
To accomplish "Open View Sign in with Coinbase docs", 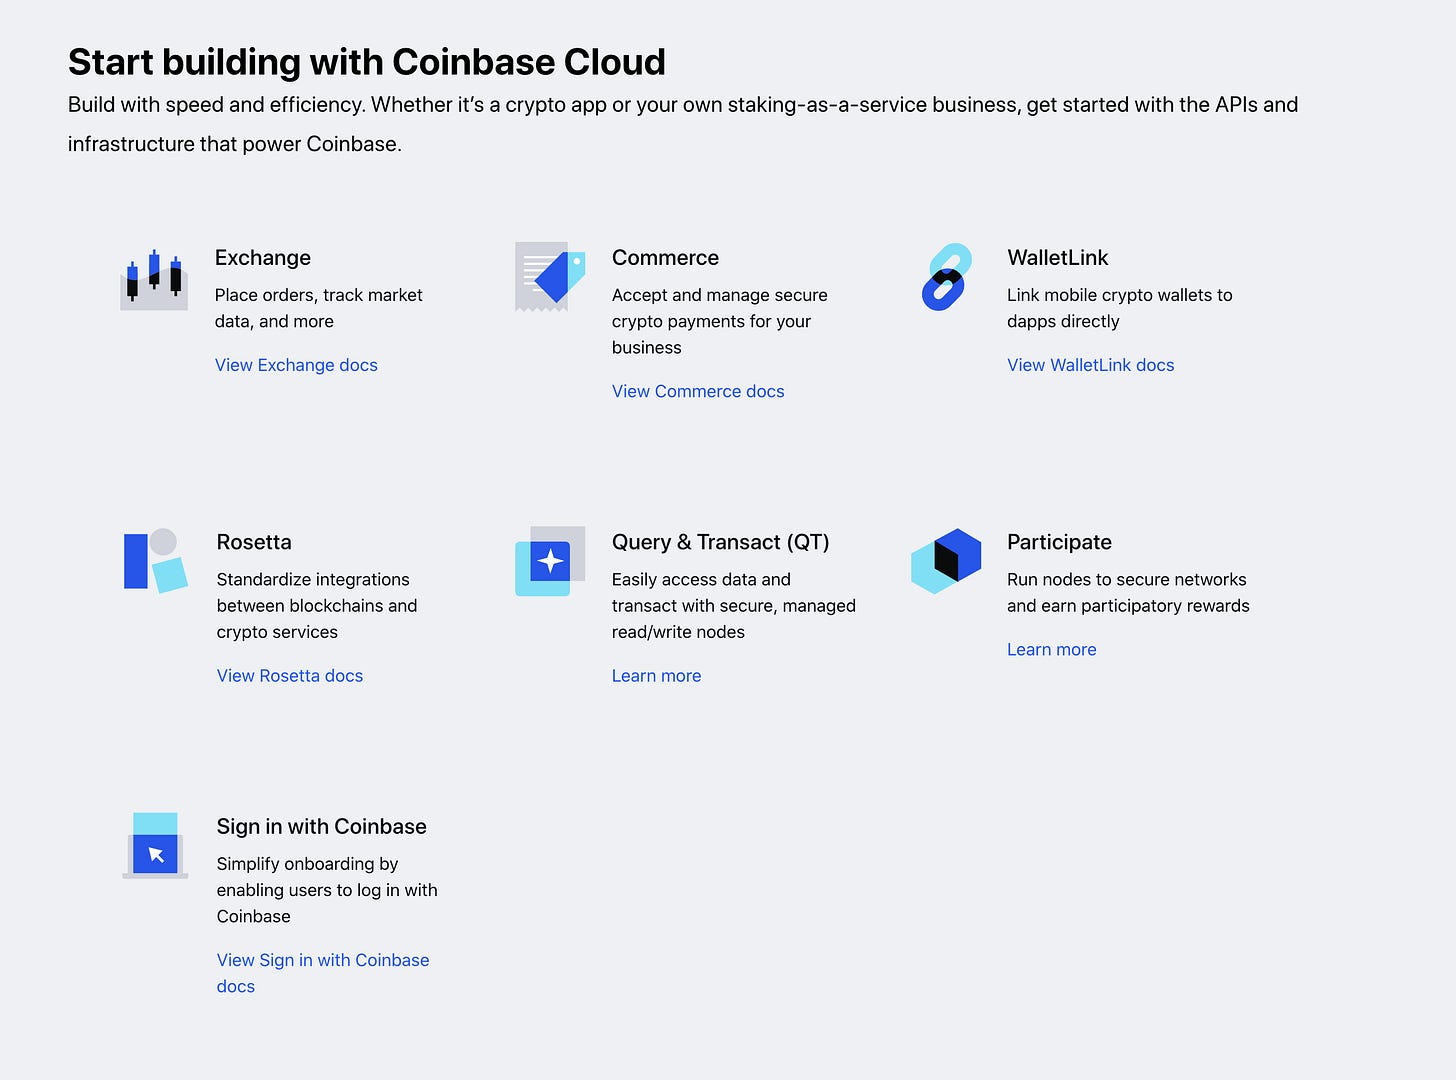I will 323,973.
